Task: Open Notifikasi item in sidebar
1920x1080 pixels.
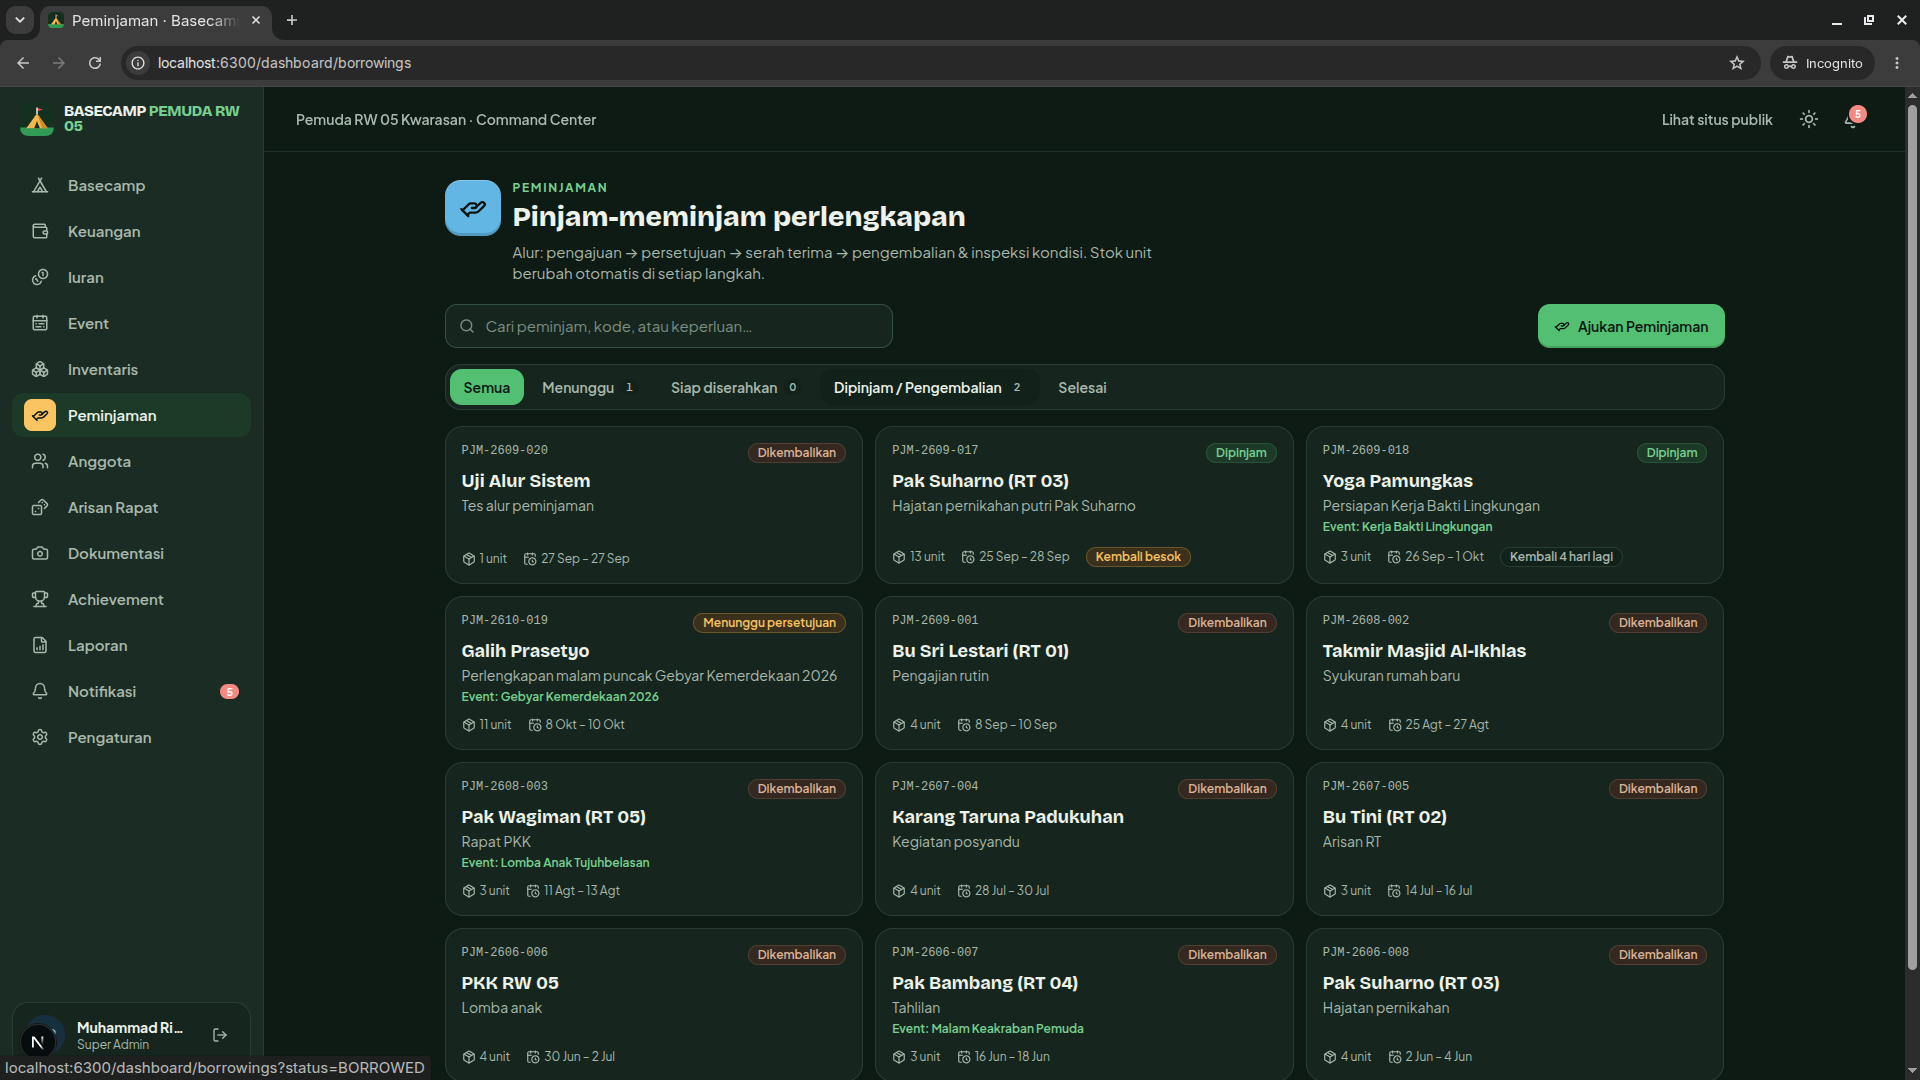Action: coord(131,692)
